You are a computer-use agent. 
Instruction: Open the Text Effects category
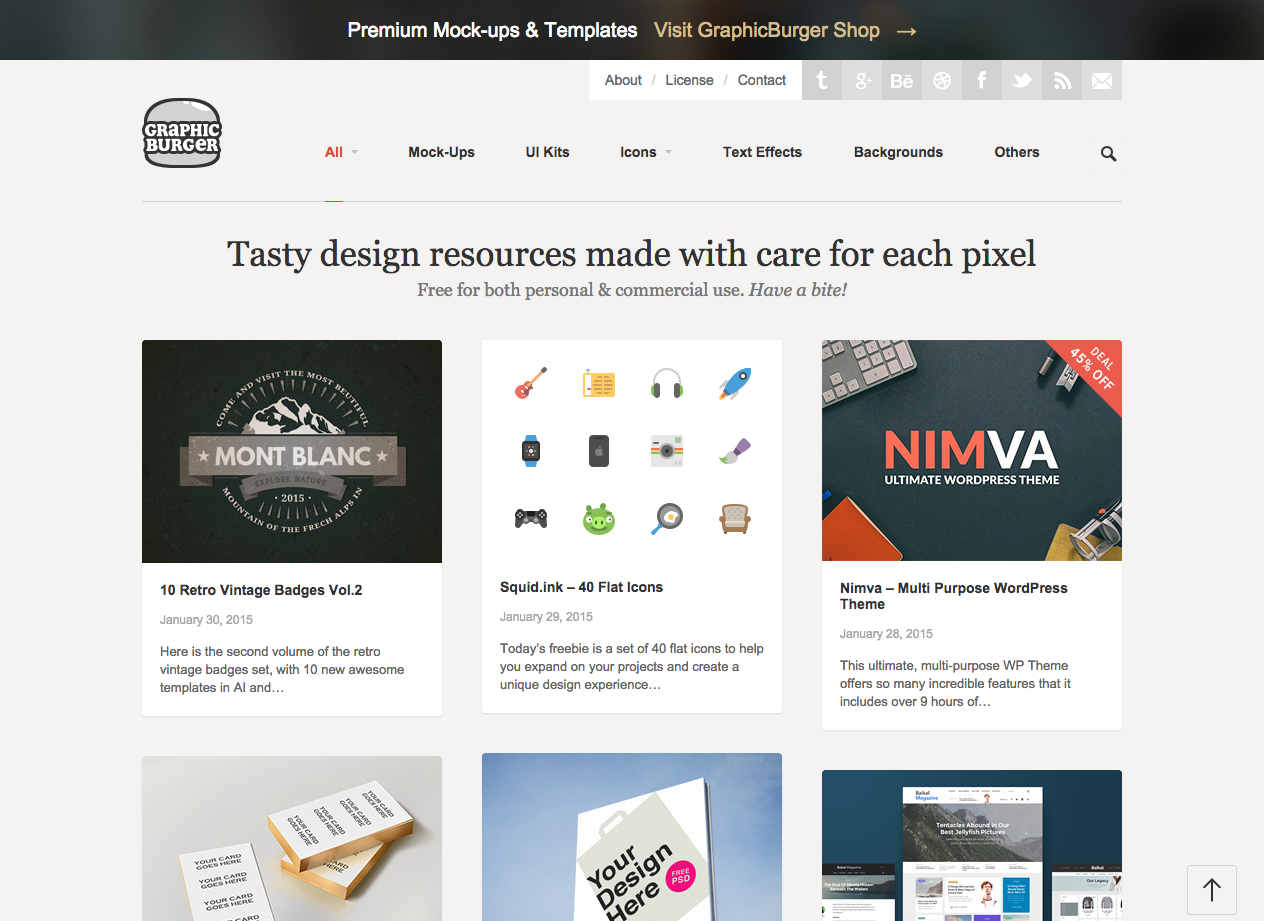(x=762, y=152)
